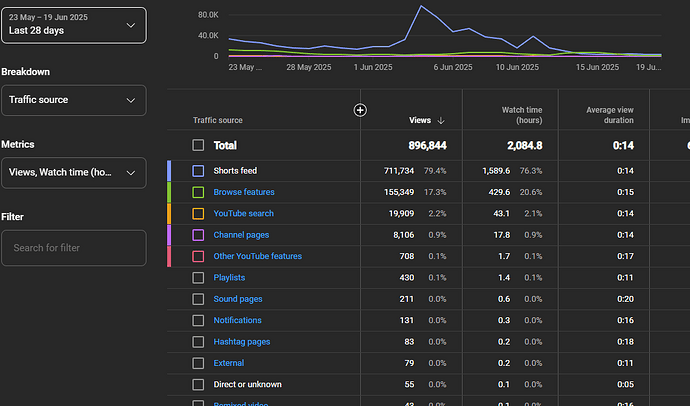Open the Hashtag pages link
The height and width of the screenshot is (406, 690).
(241, 342)
